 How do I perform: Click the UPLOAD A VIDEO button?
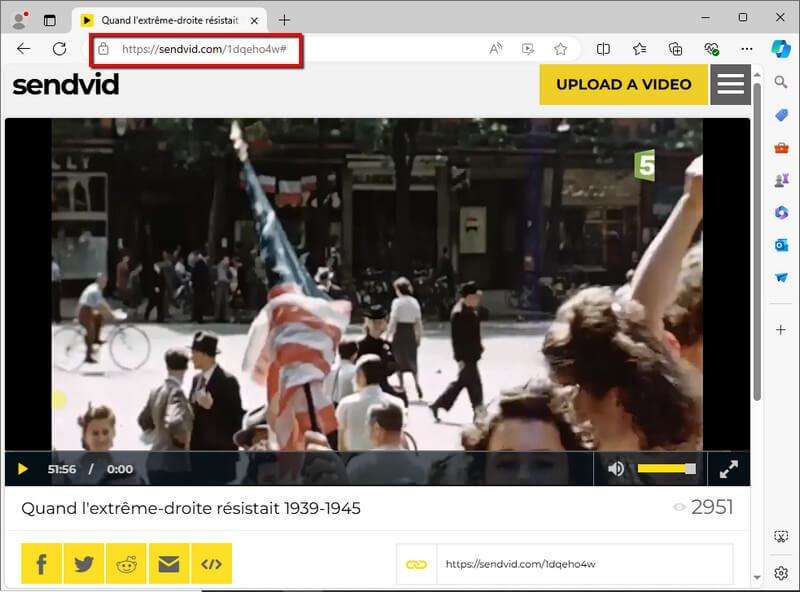pyautogui.click(x=623, y=84)
